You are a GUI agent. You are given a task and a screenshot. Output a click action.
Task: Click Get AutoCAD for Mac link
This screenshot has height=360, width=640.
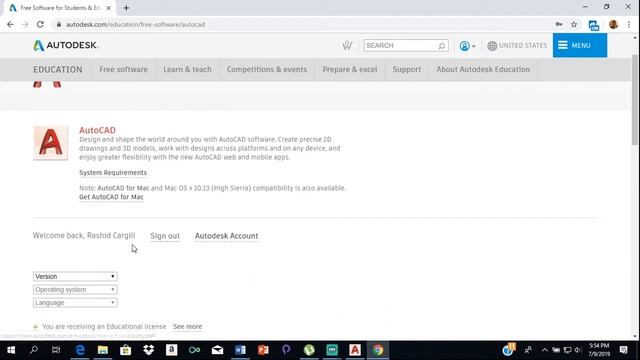click(111, 197)
